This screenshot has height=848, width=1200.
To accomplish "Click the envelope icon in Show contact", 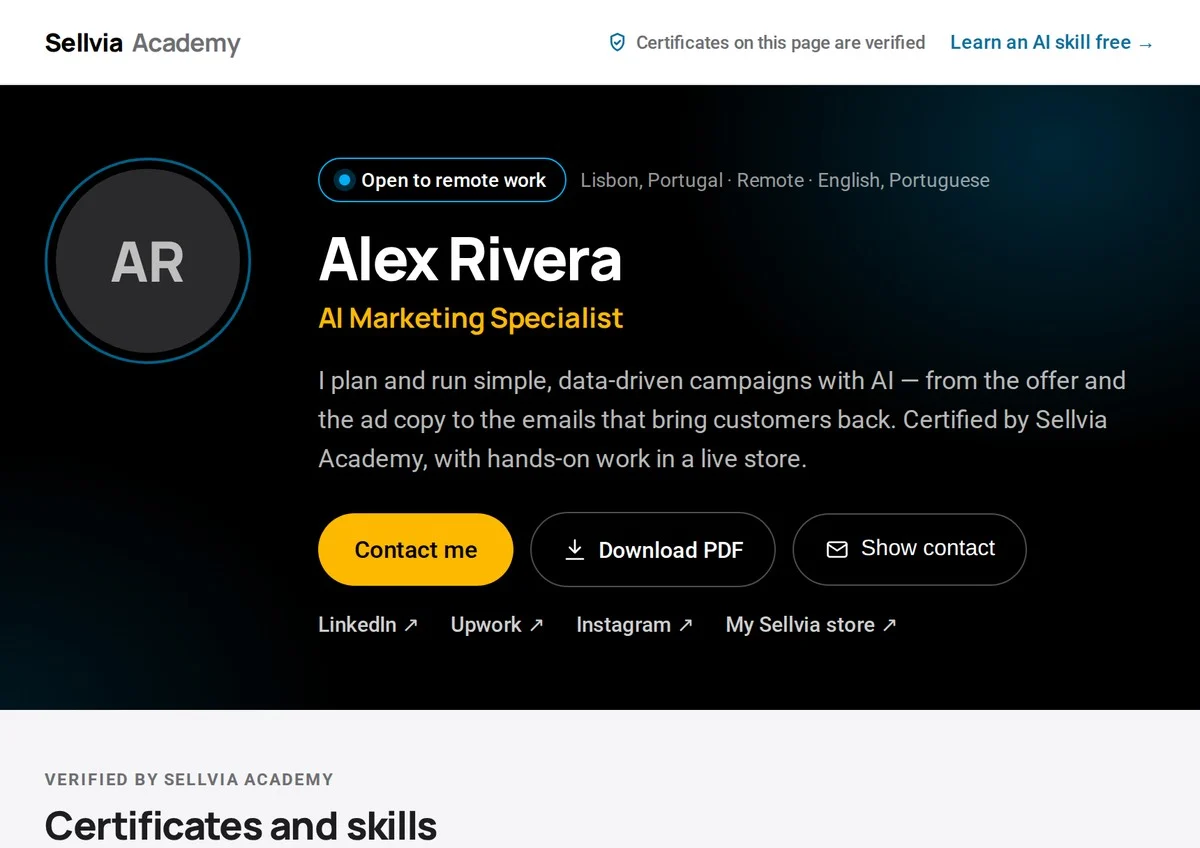I will 837,549.
